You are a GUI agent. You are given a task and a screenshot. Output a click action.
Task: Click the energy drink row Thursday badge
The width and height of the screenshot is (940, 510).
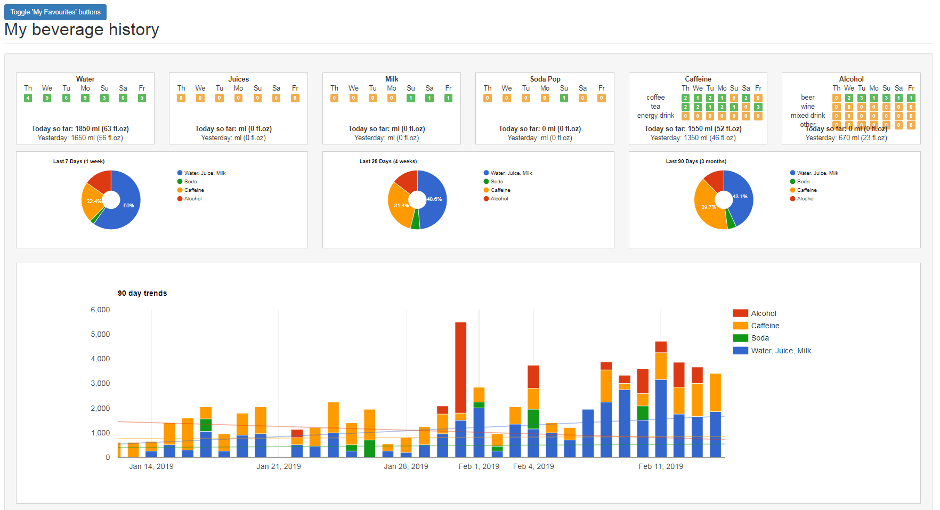pos(685,116)
